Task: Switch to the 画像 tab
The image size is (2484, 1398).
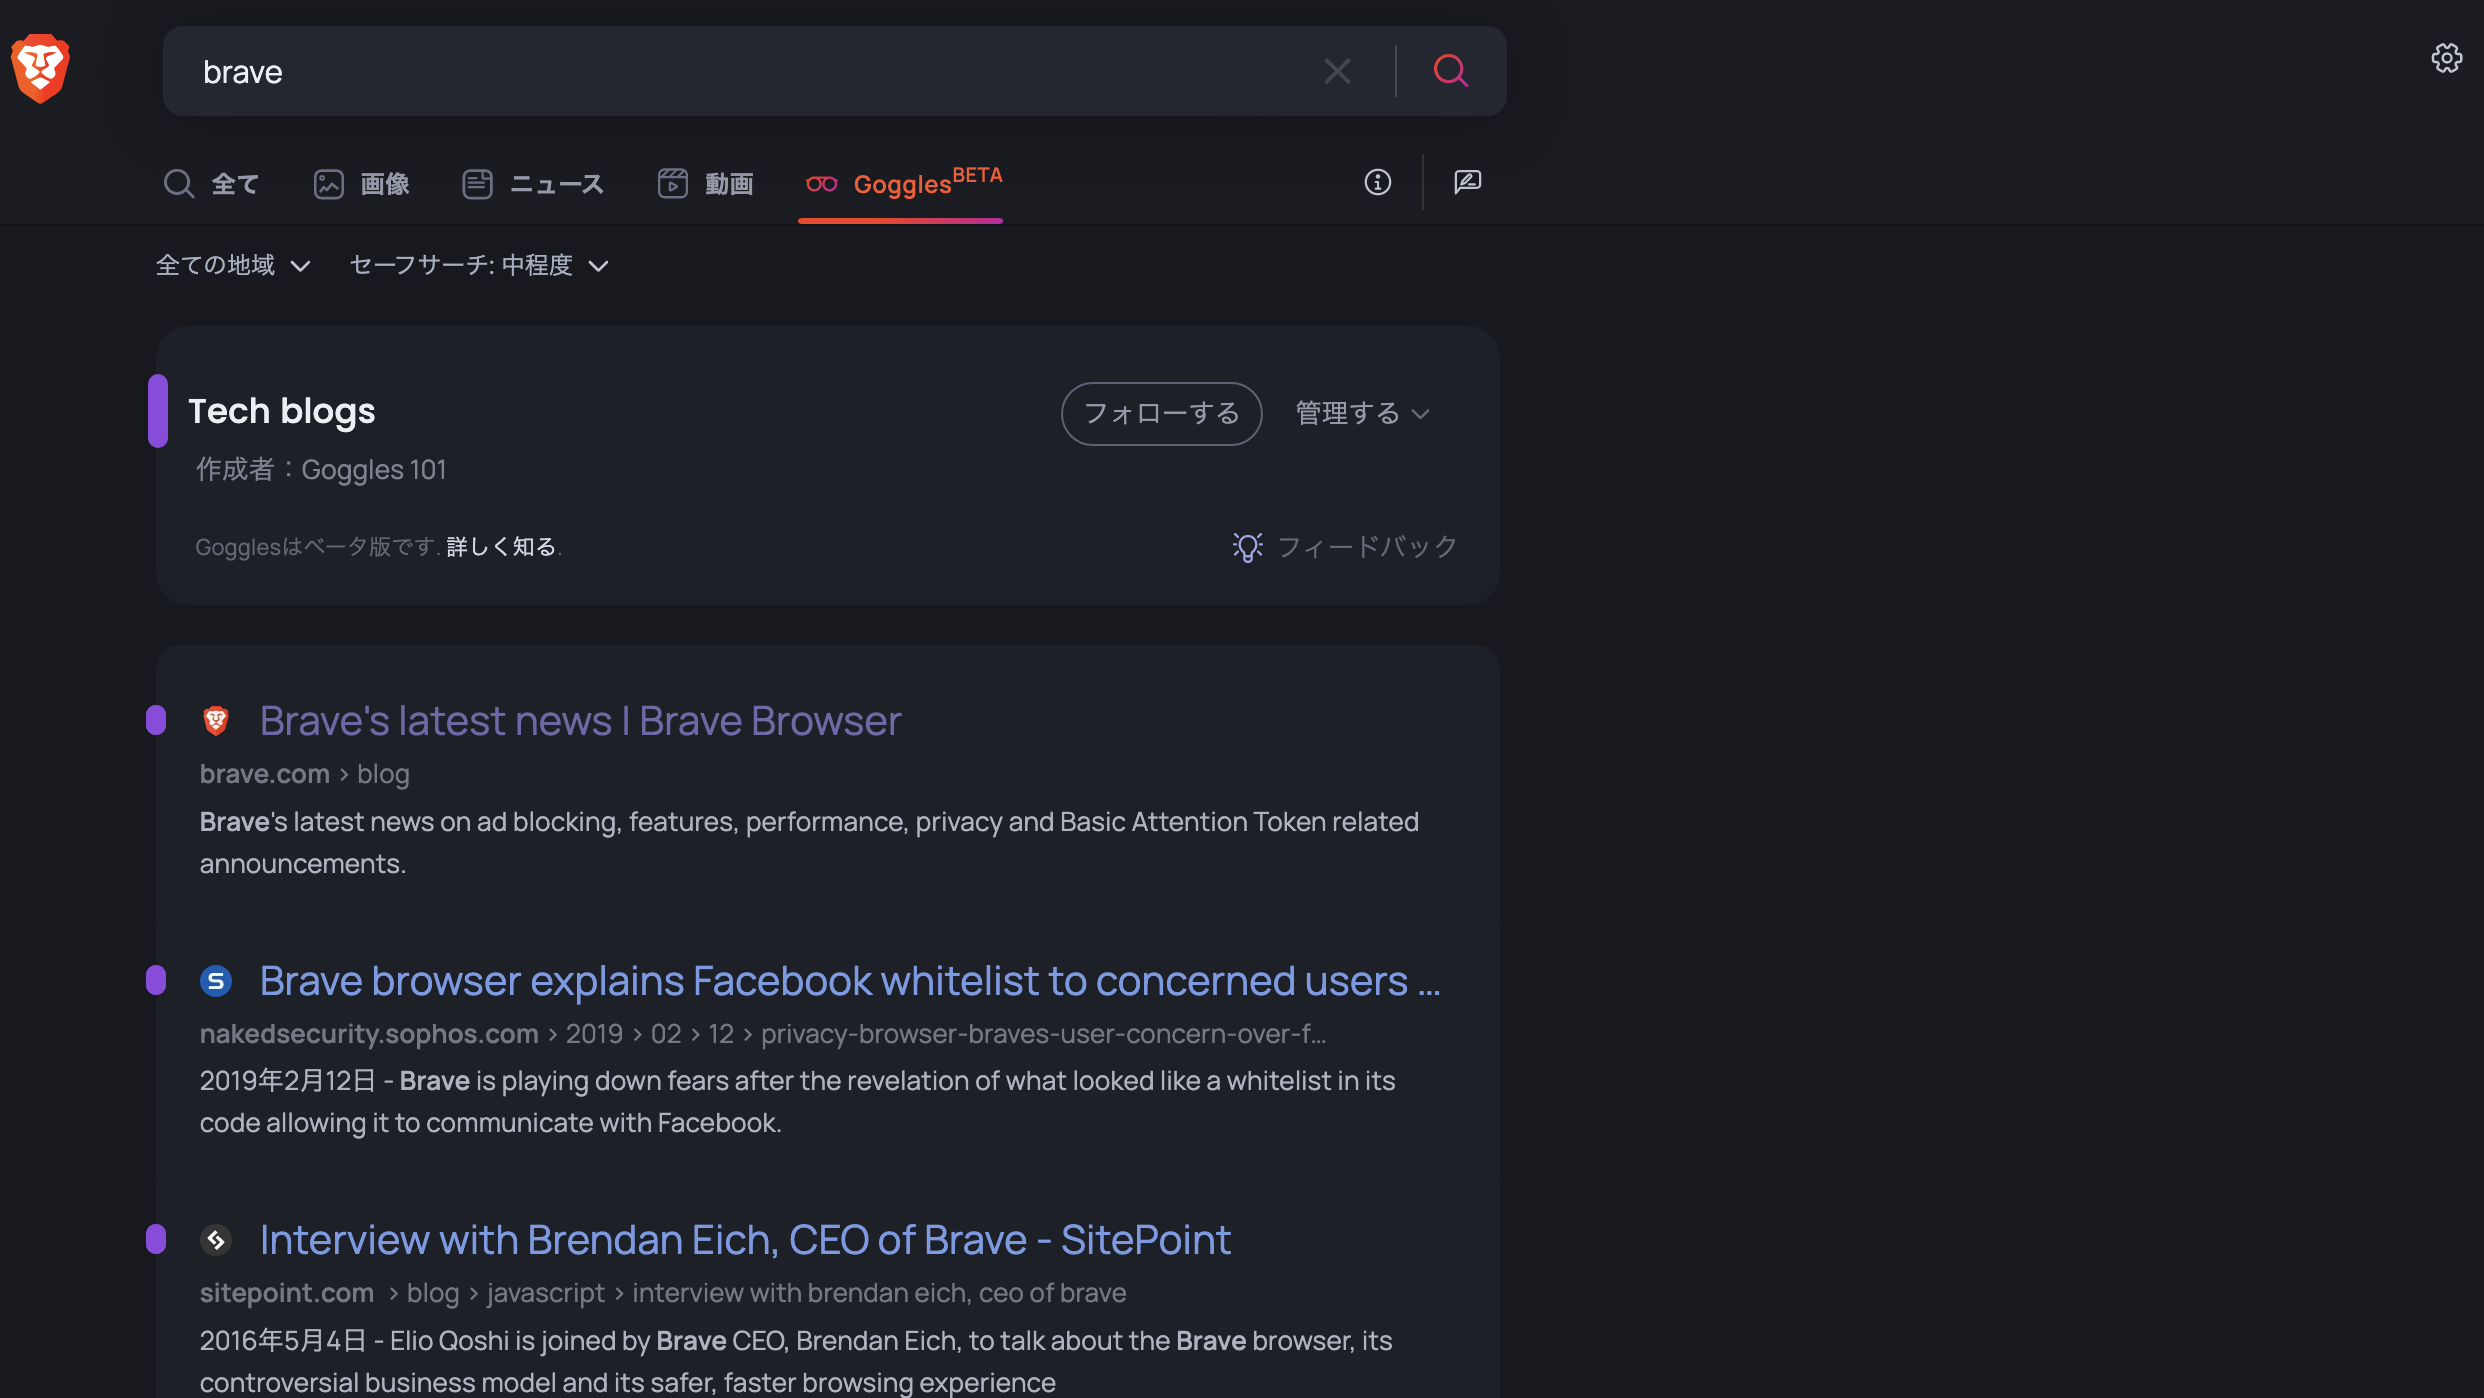Action: [361, 184]
